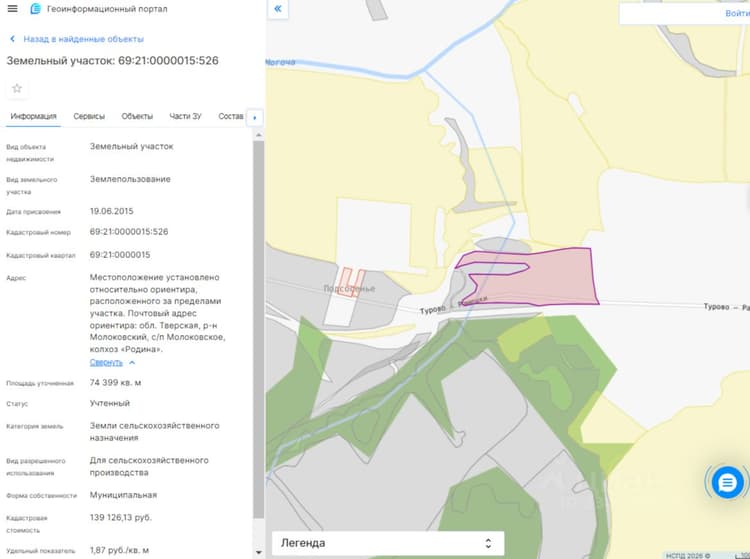Open the Состав tab

231,116
